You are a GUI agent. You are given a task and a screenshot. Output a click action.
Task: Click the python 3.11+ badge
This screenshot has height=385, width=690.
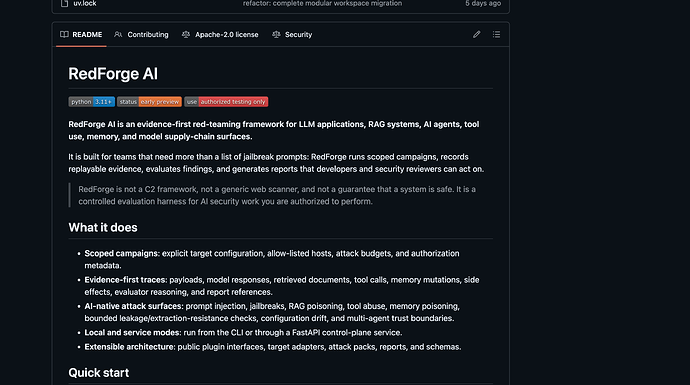point(92,102)
